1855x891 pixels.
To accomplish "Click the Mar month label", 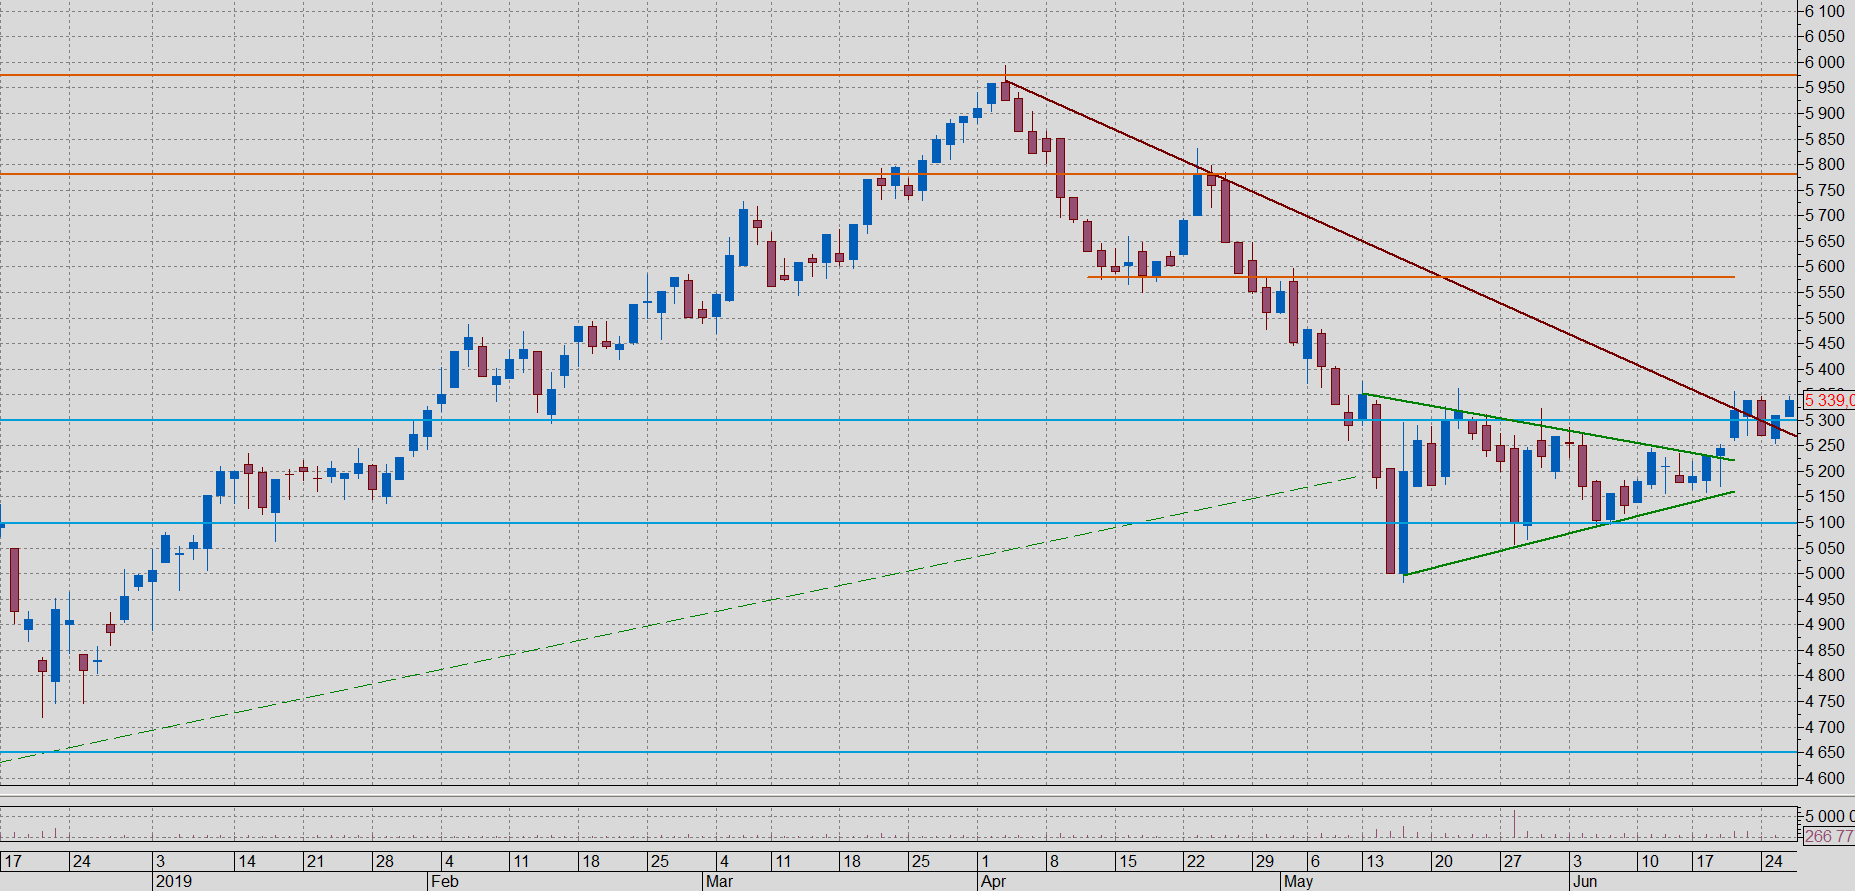I will pos(719,881).
